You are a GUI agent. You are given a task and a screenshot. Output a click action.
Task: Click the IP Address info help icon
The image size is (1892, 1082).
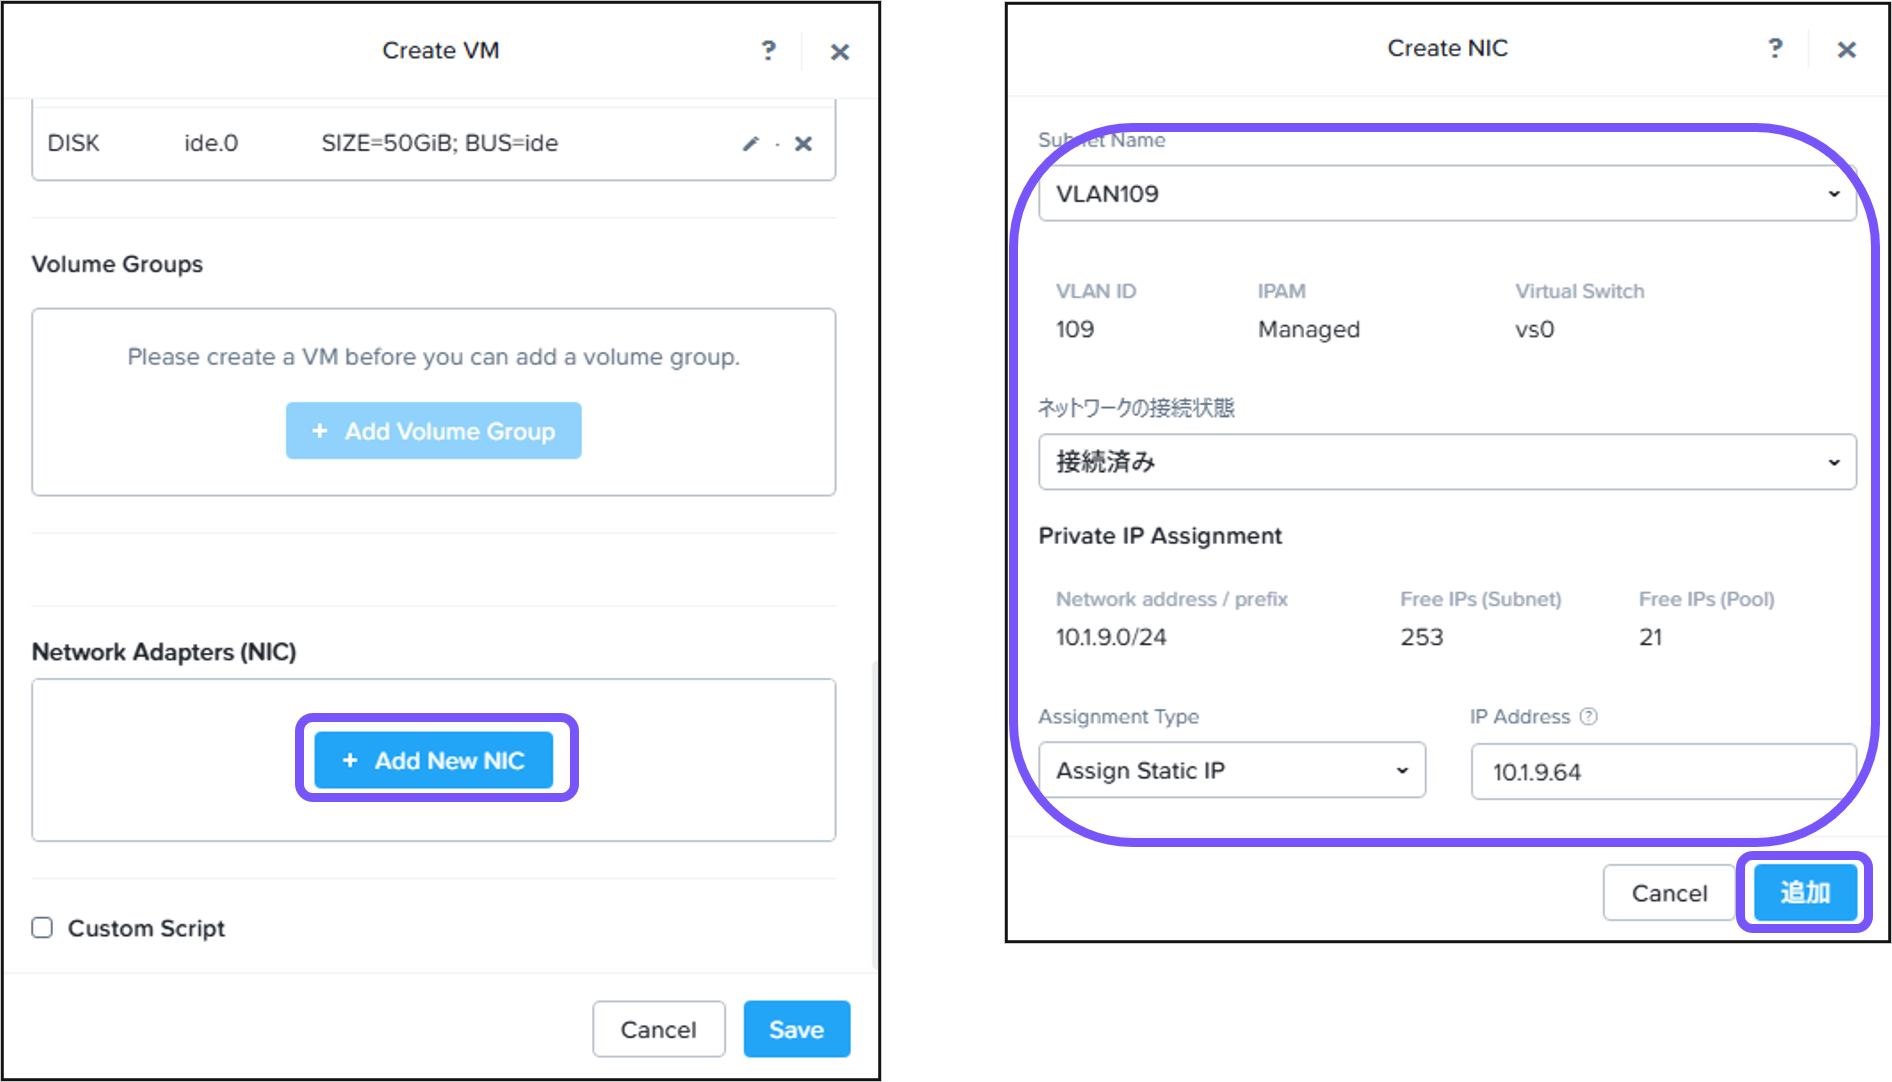click(1588, 716)
